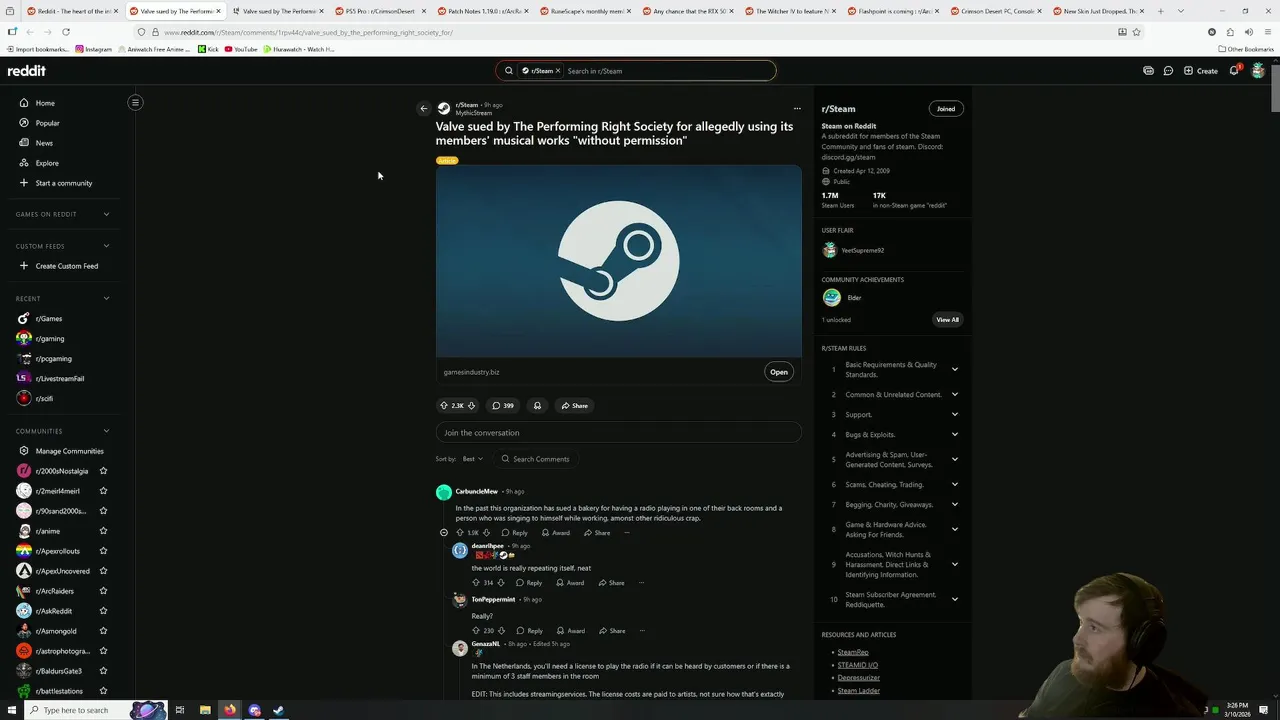Favorite r/2000sNostalgia with star
Screen dimensions: 1280x720
point(103,471)
